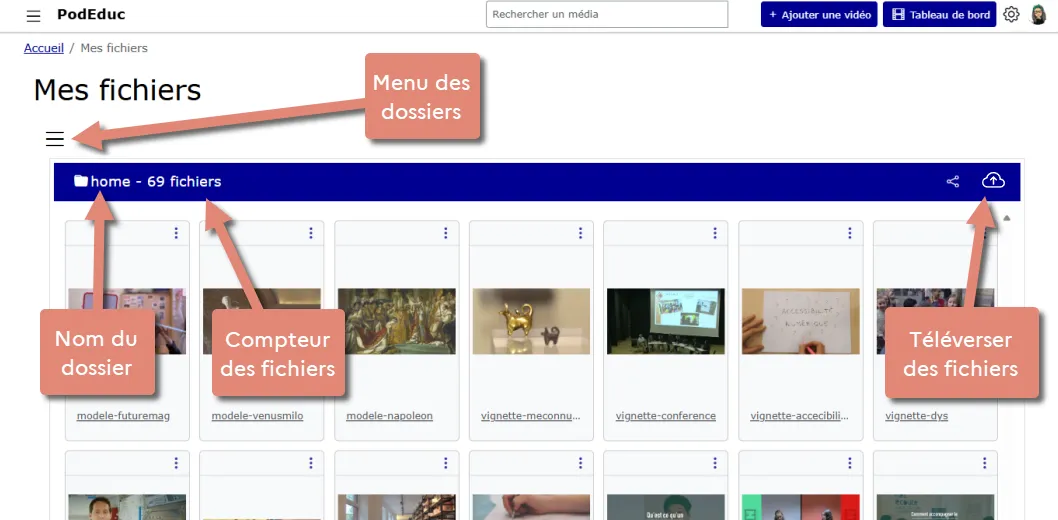Viewport: 1058px width, 520px height.
Task: Open options menu for vignette-conference card
Action: point(715,233)
